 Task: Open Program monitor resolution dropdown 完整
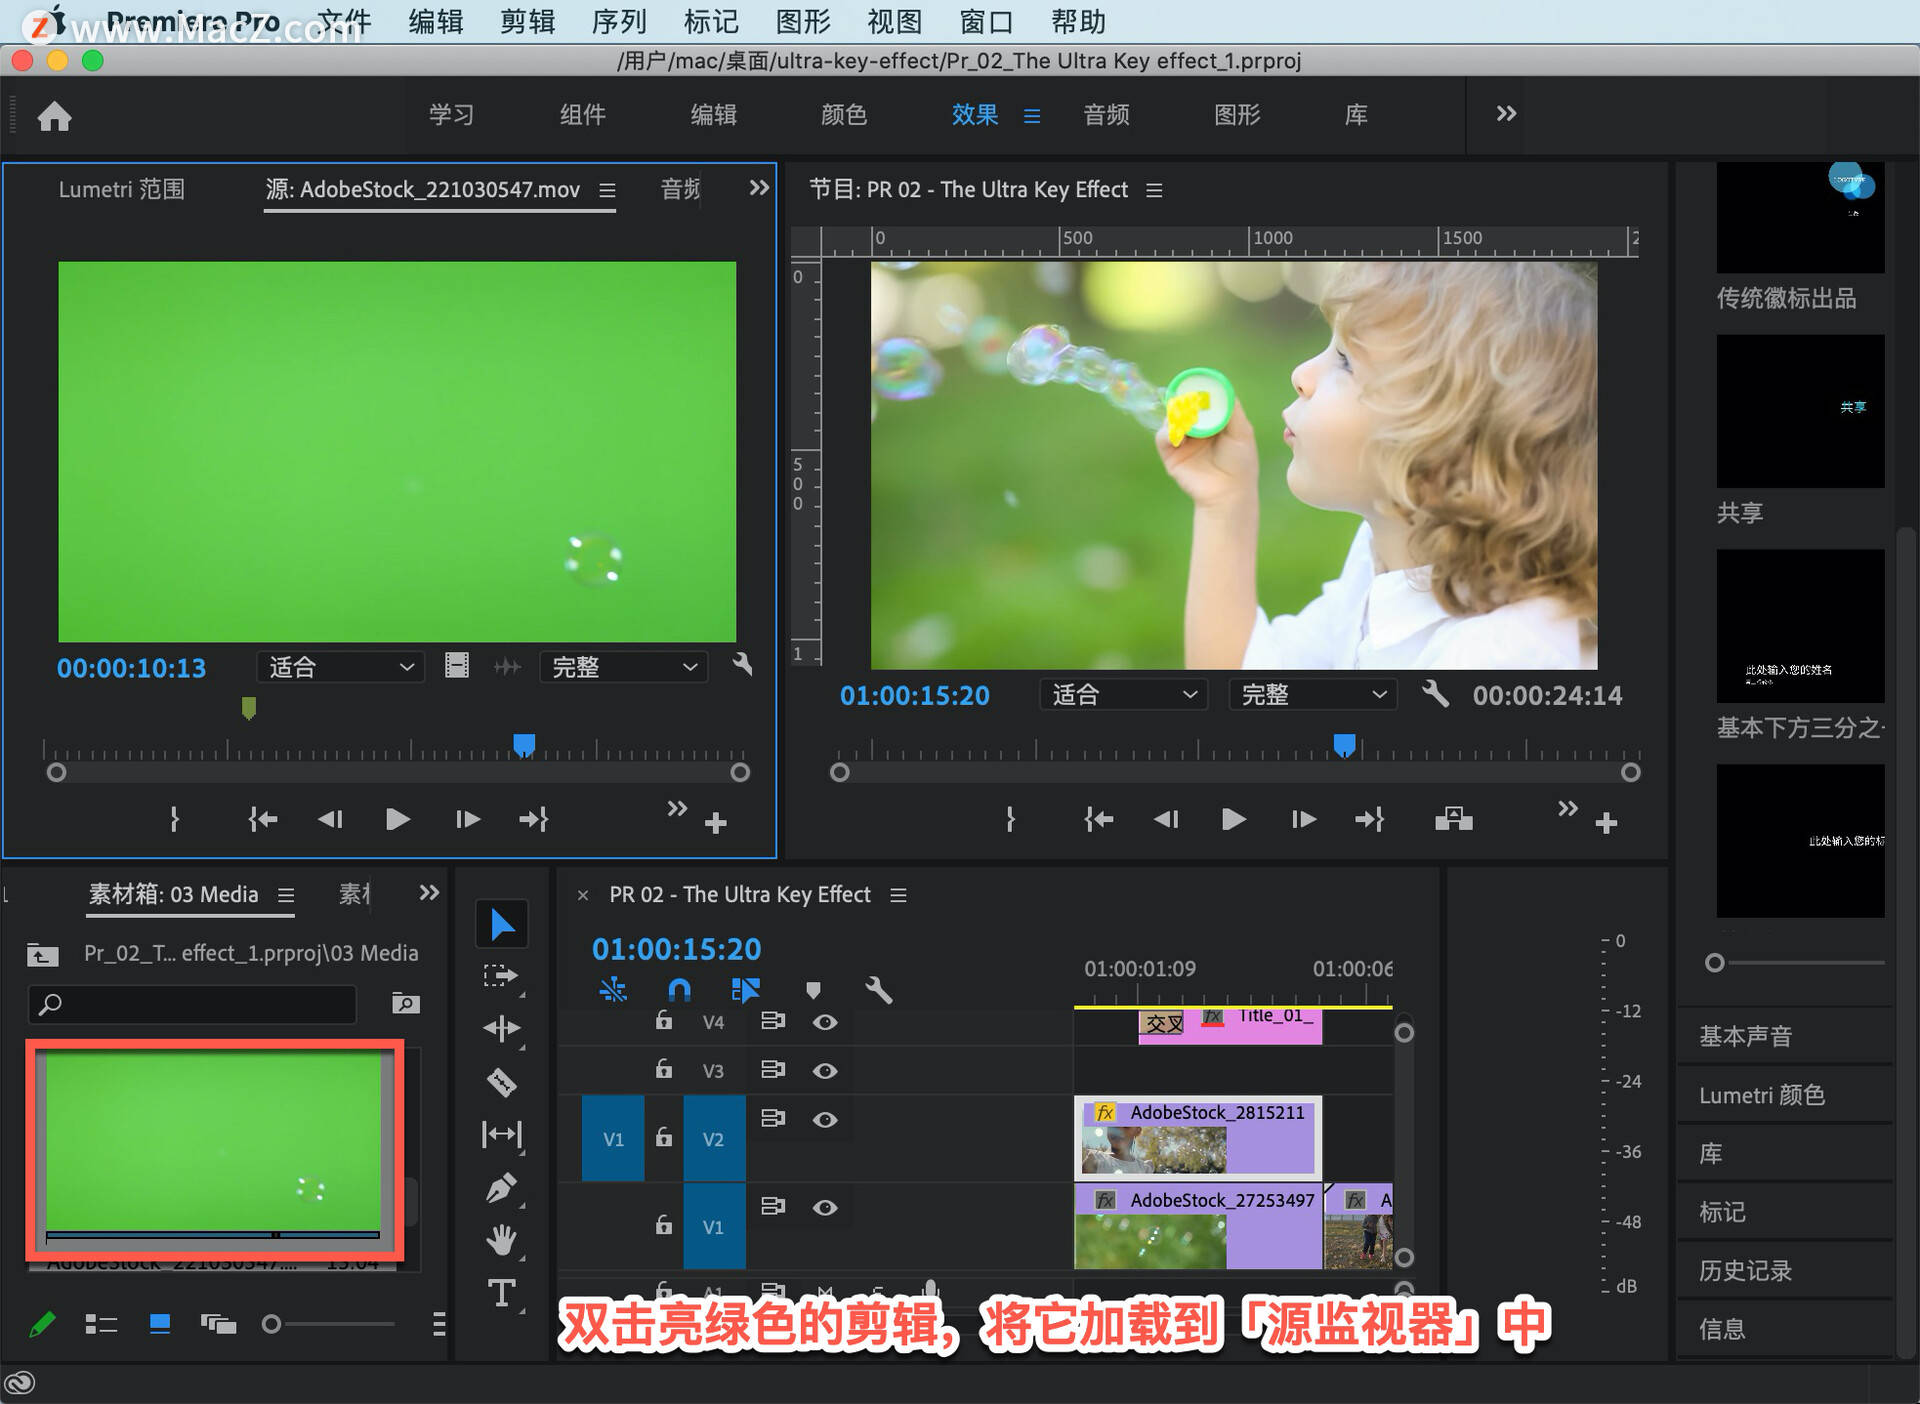pos(1312,695)
